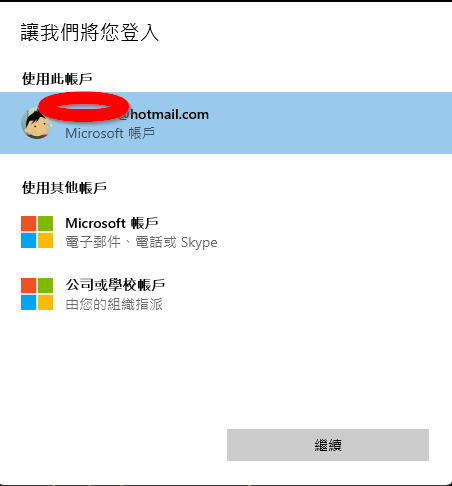The image size is (452, 486).
Task: Click Microsoft 帳戶 label under hotmail address
Action: point(110,133)
